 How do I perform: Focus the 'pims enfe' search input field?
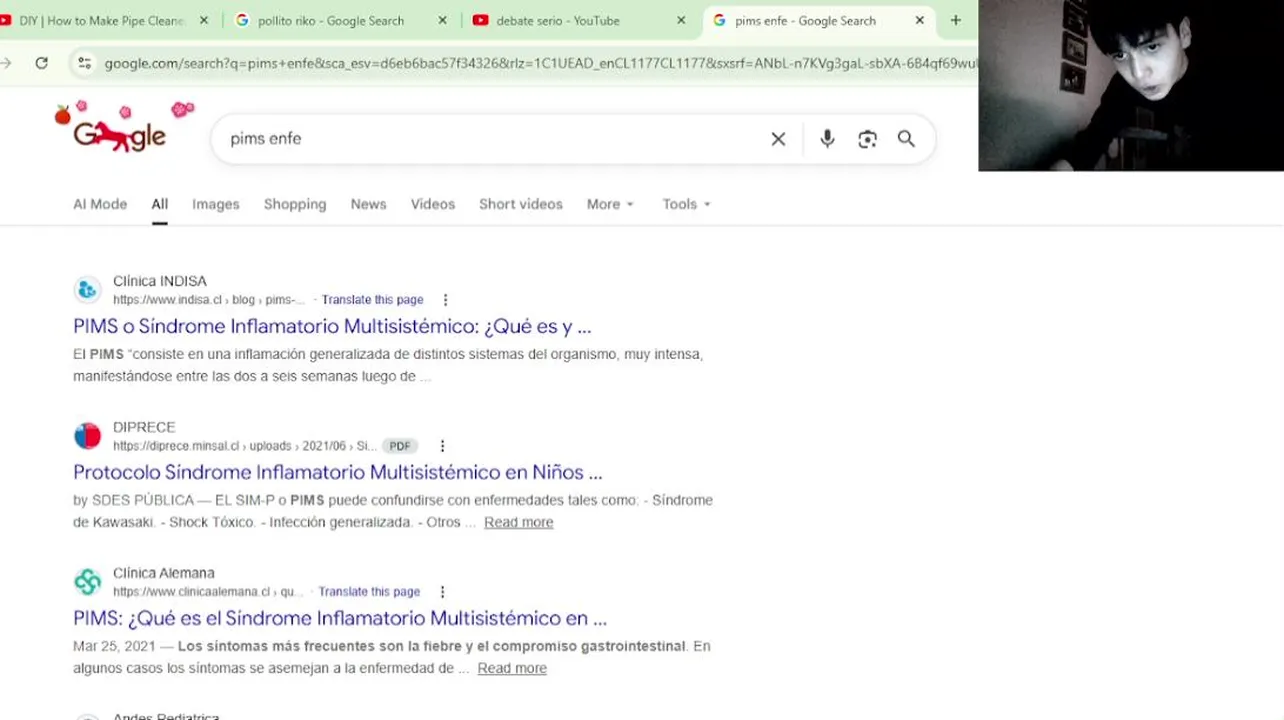pos(490,139)
